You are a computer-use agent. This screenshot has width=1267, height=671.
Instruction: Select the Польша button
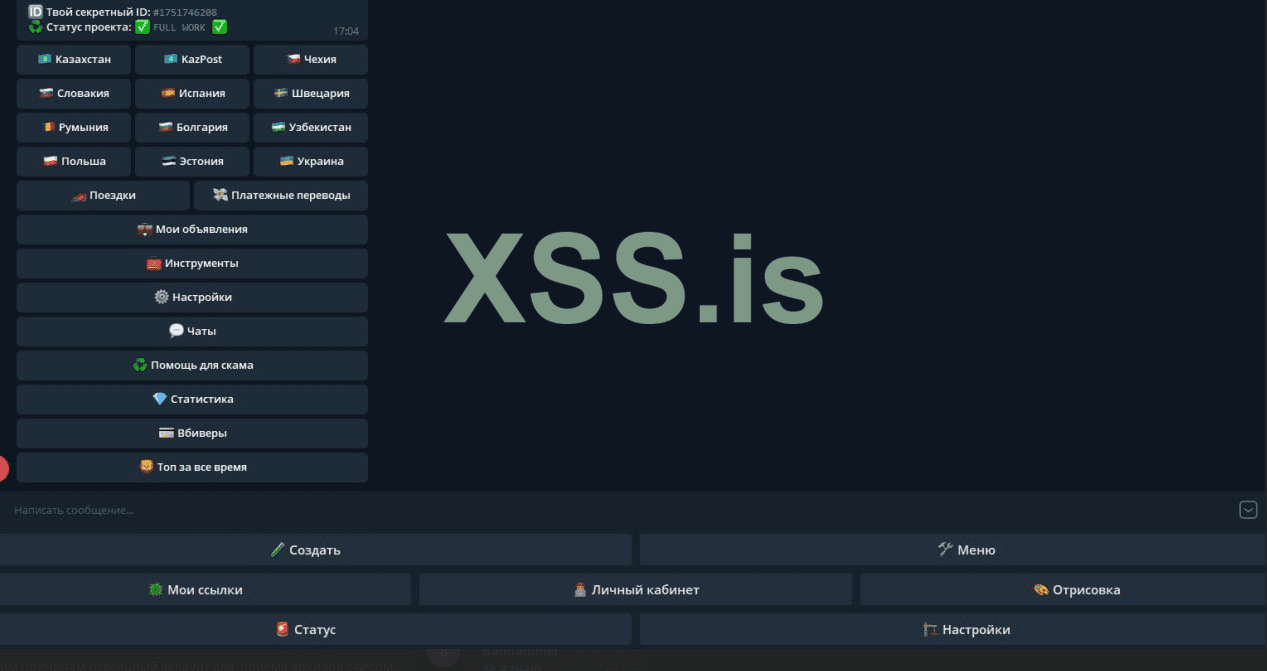(x=75, y=161)
